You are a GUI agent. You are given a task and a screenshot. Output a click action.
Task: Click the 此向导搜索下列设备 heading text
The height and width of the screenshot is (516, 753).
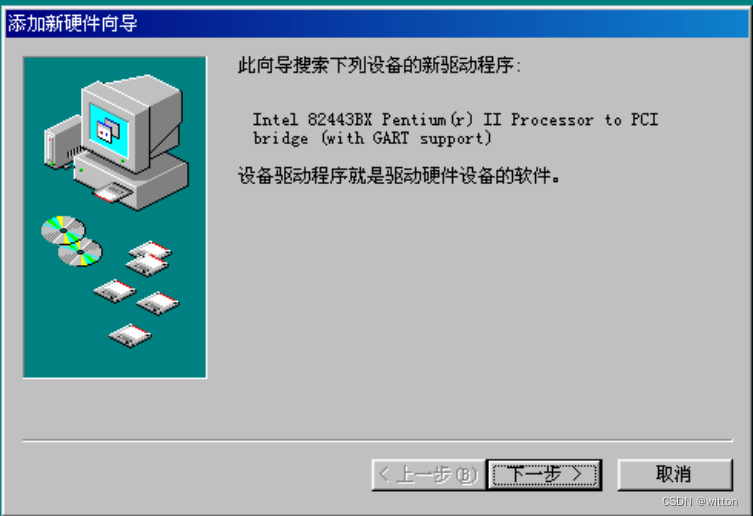(379, 65)
